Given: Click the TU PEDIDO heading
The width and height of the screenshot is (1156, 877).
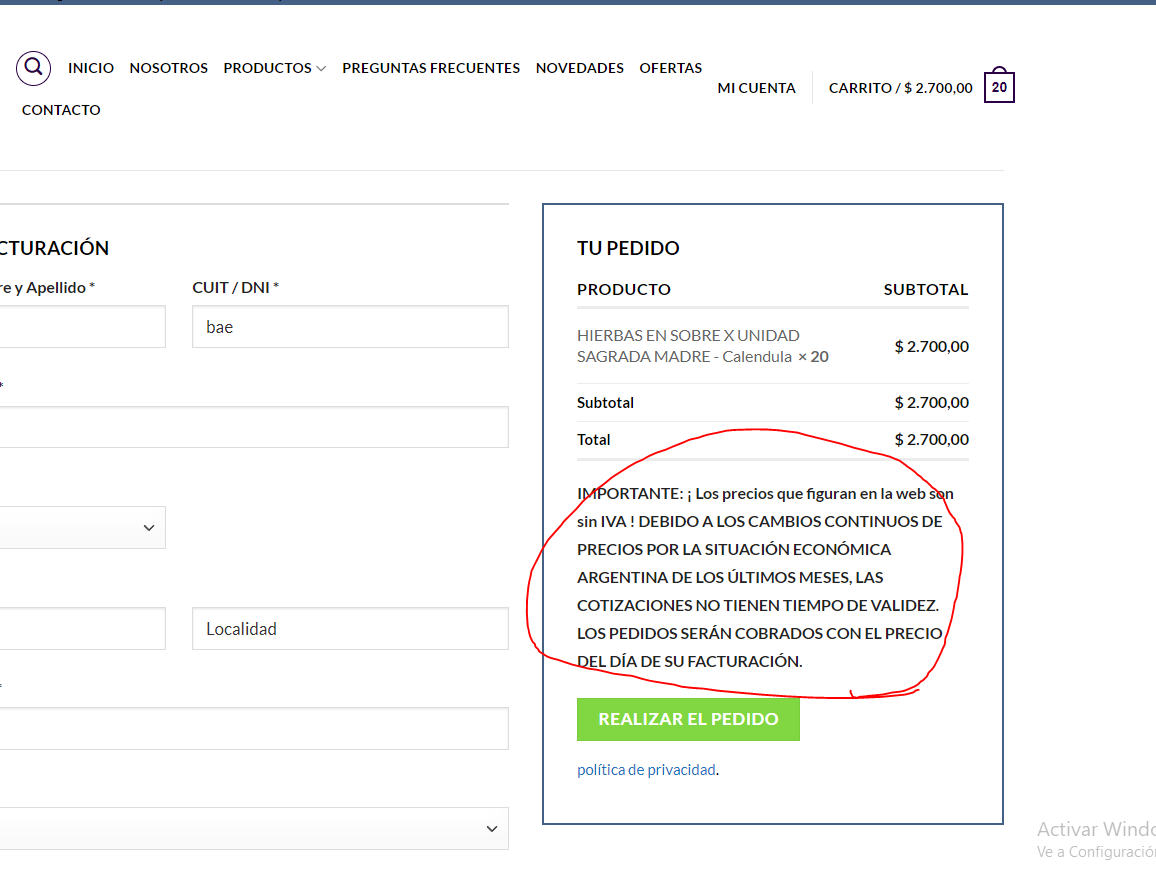Looking at the screenshot, I should (x=628, y=248).
